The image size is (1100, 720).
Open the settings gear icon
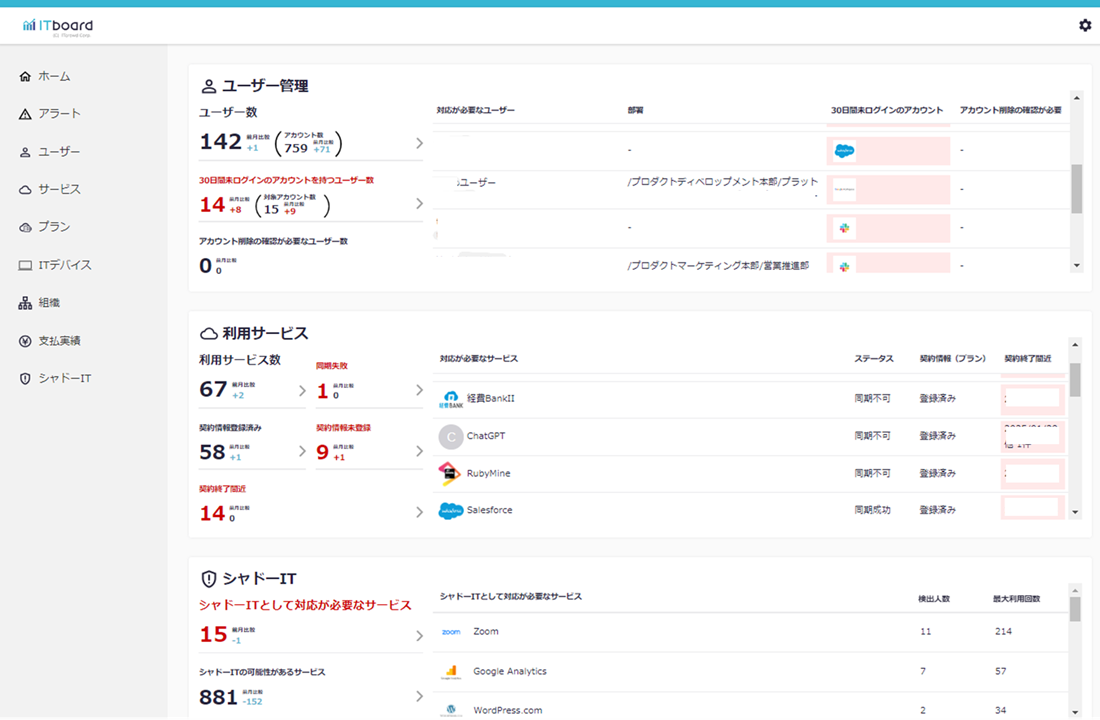pos(1084,24)
